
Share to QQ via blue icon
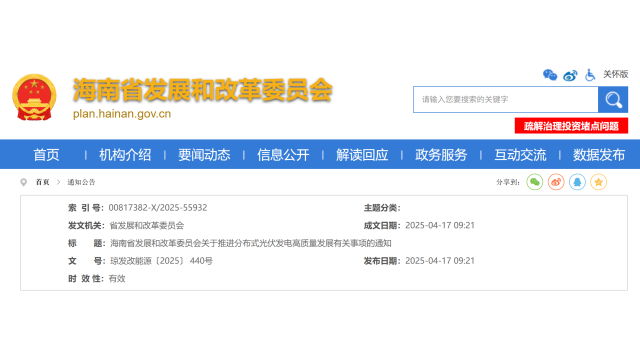[577, 182]
